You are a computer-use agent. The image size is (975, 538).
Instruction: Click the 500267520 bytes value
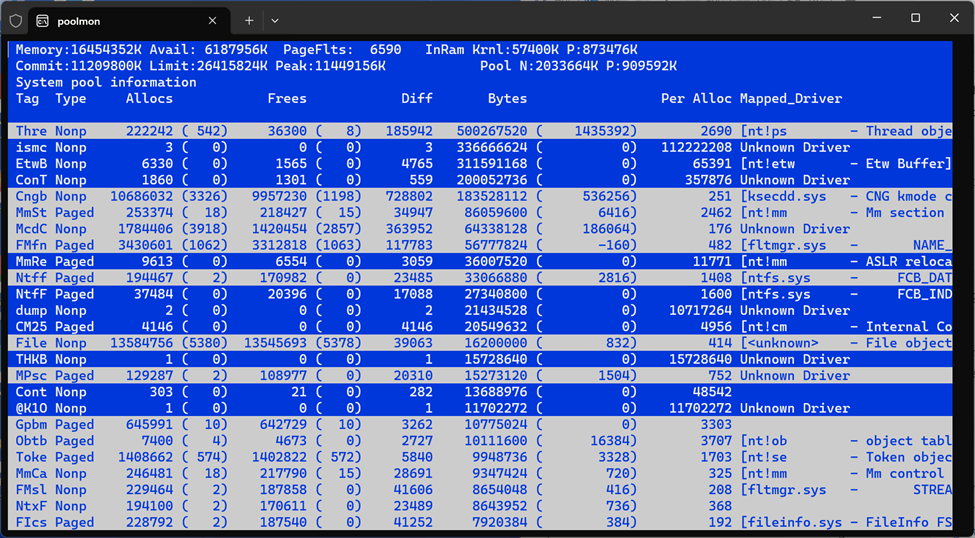point(492,131)
